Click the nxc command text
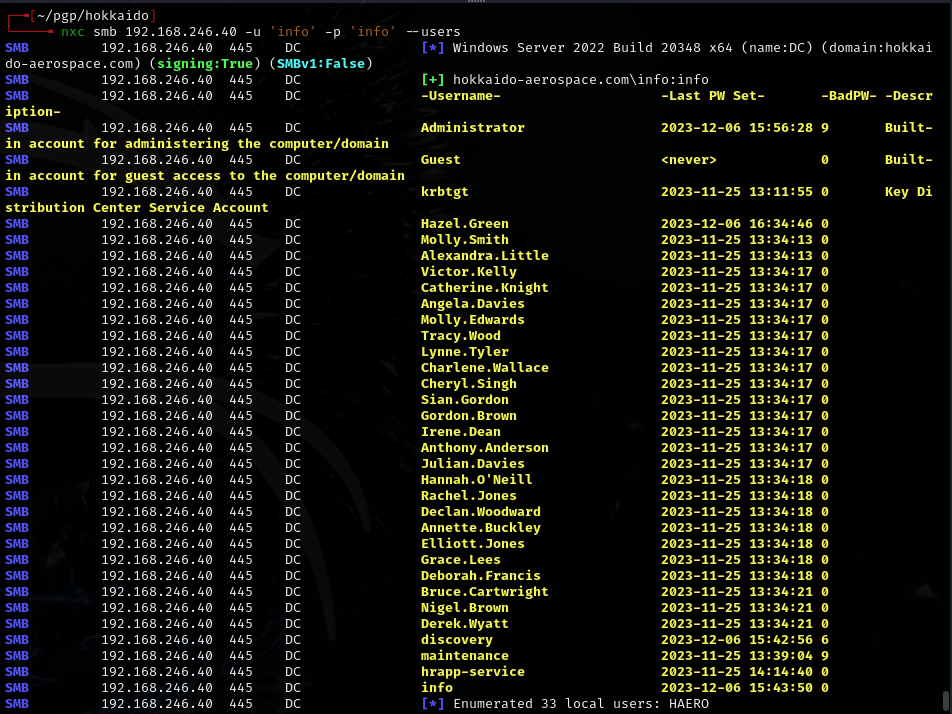Image resolution: width=952 pixels, height=714 pixels. coord(74,31)
